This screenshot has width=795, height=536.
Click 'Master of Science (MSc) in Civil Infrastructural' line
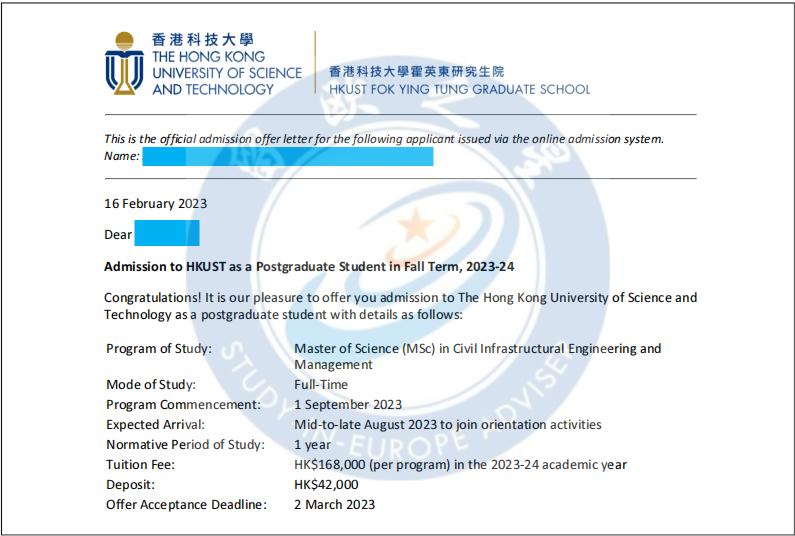478,349
